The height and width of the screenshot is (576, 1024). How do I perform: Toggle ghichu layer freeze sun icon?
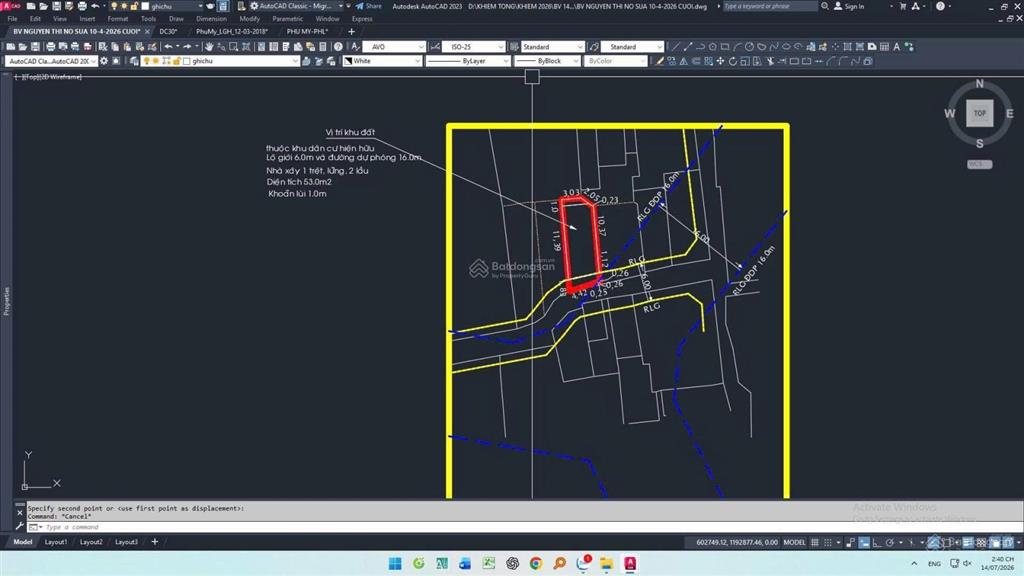pyautogui.click(x=156, y=61)
